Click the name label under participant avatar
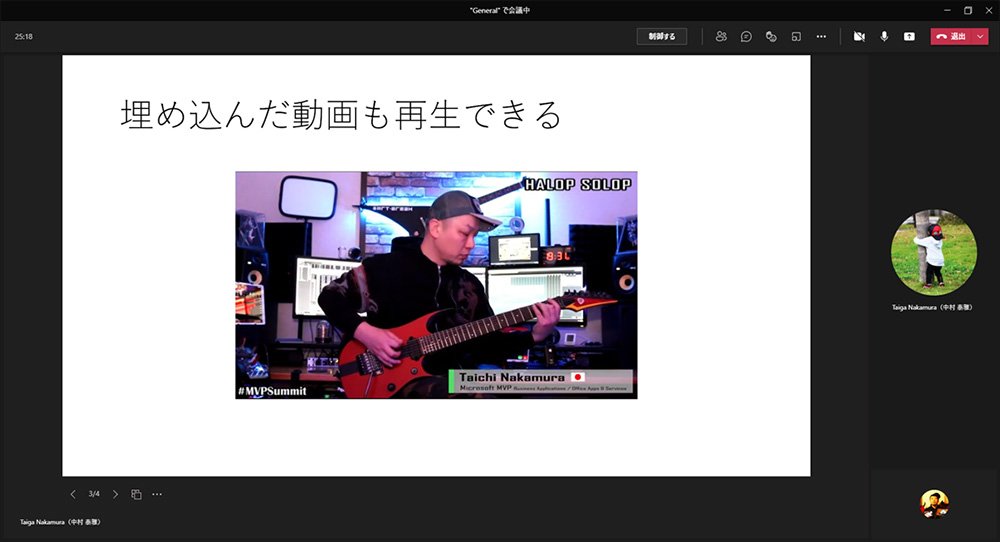This screenshot has height=542, width=1000. point(932,307)
